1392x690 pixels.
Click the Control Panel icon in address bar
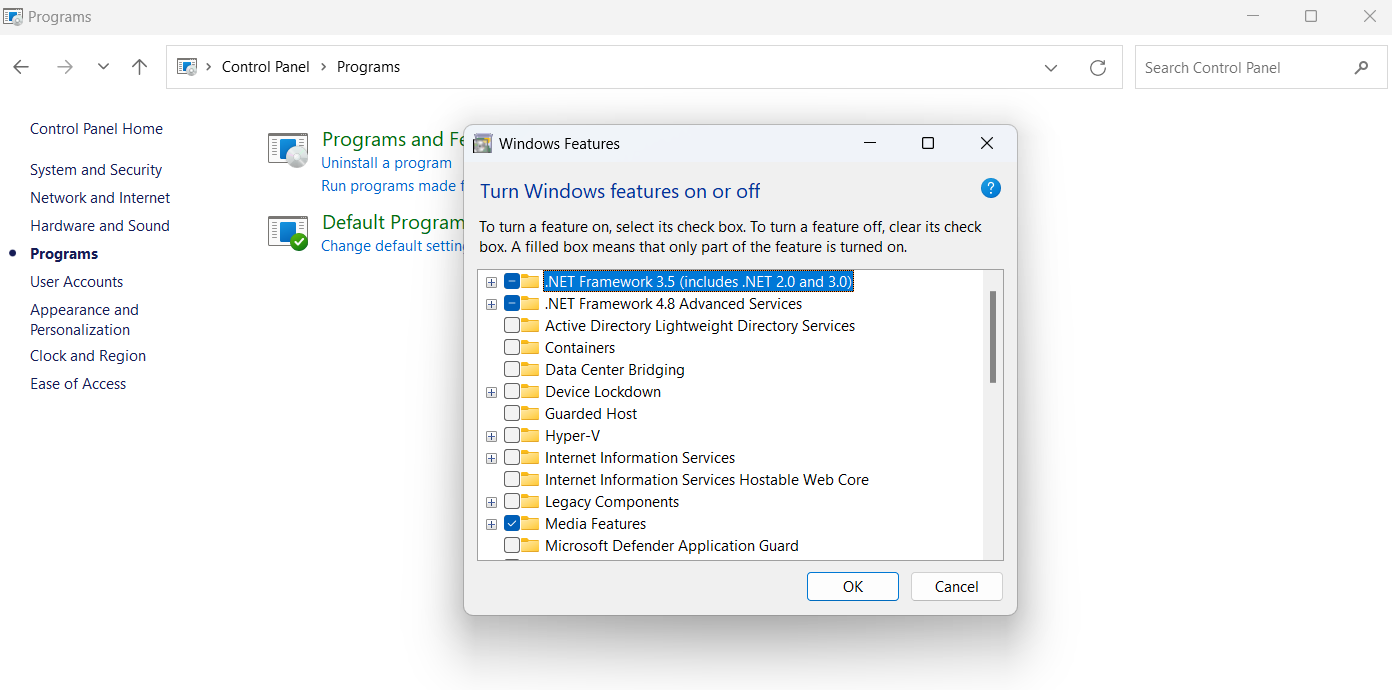[187, 67]
